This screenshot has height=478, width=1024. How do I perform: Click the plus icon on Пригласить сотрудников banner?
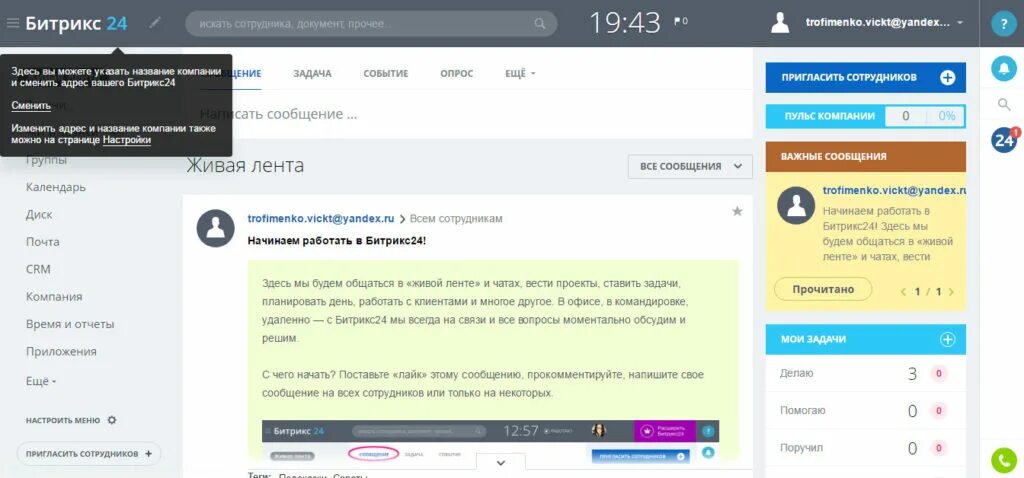pyautogui.click(x=947, y=78)
